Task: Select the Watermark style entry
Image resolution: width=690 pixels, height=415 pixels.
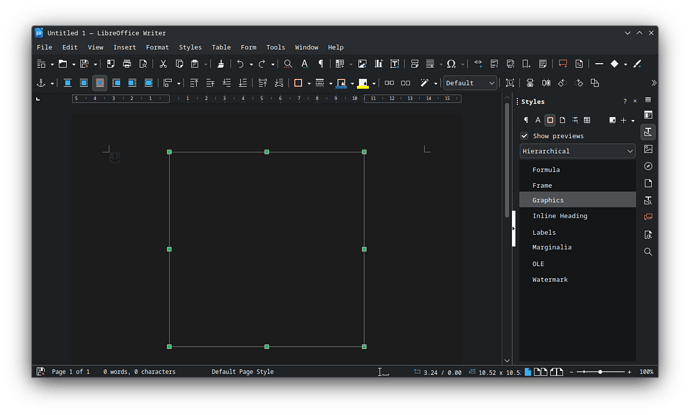Action: (x=549, y=279)
